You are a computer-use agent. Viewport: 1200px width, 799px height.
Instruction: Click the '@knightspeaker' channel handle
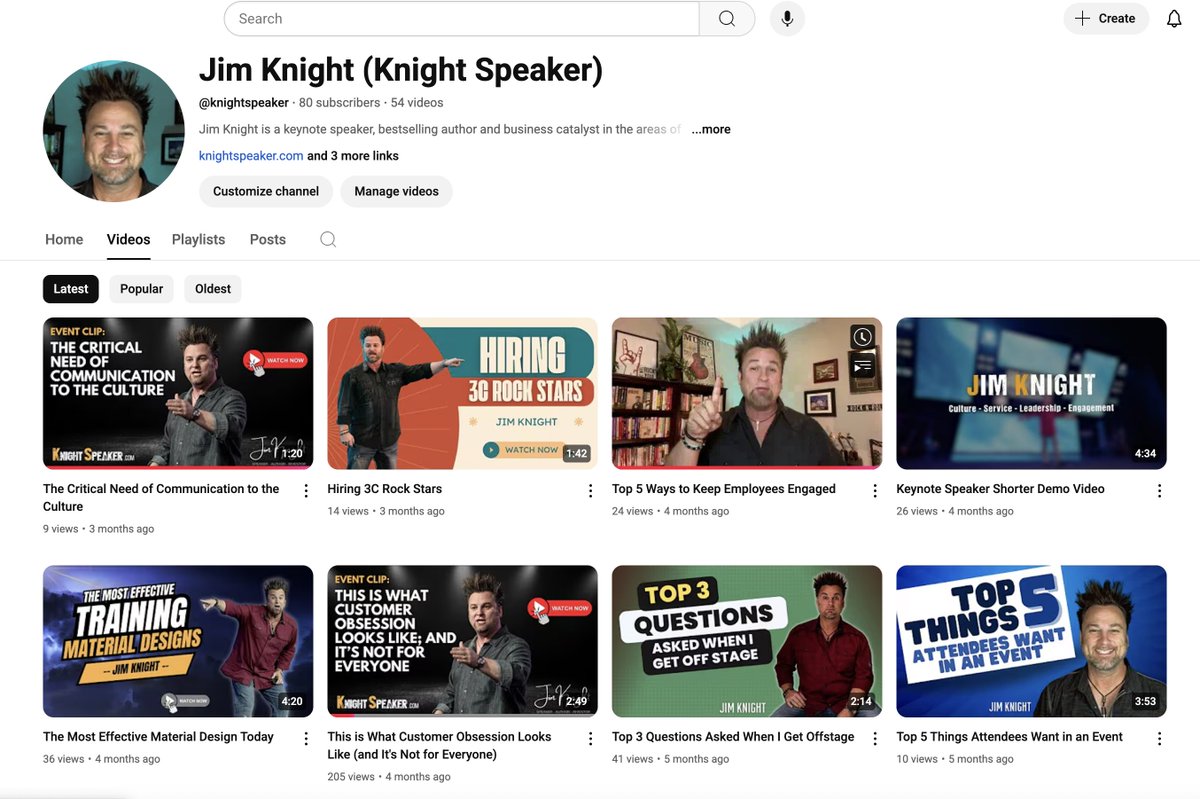coord(244,103)
